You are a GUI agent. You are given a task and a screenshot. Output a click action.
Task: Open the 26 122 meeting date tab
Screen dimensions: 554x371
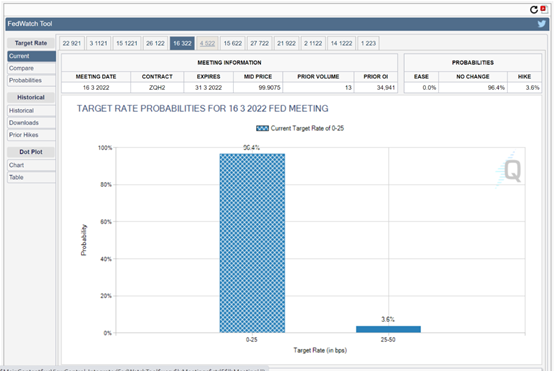coord(155,43)
